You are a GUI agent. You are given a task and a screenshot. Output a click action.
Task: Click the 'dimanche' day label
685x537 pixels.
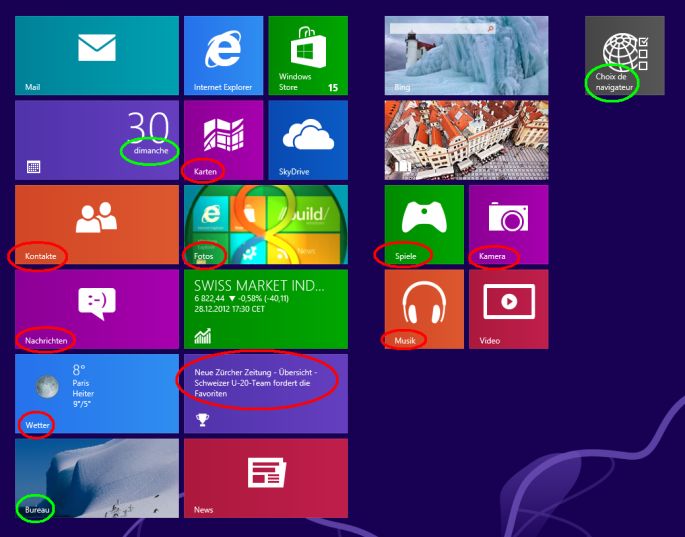(151, 151)
